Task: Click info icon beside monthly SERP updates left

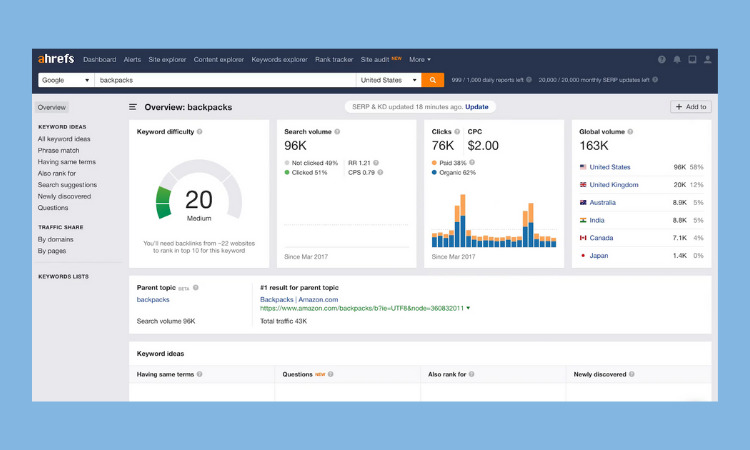Action: [x=655, y=80]
